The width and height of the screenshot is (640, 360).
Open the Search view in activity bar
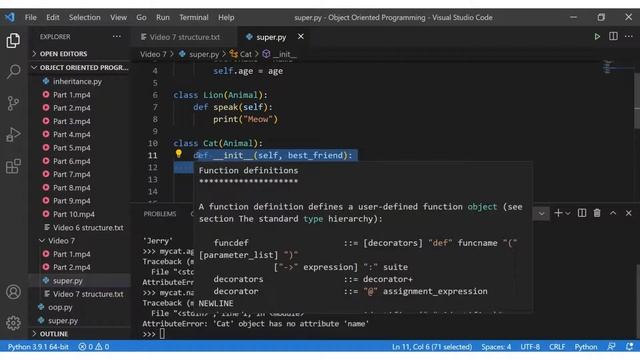(x=13, y=71)
